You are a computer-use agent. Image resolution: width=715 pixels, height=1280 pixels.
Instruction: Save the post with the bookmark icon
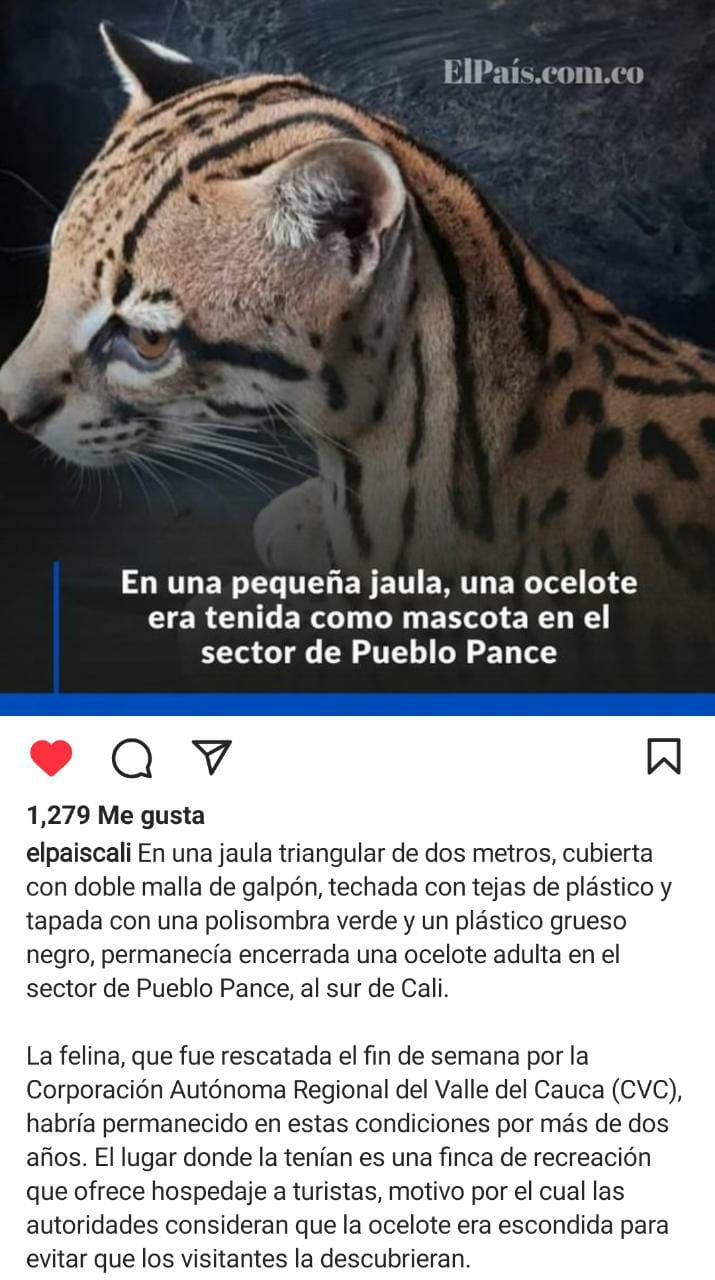(664, 757)
